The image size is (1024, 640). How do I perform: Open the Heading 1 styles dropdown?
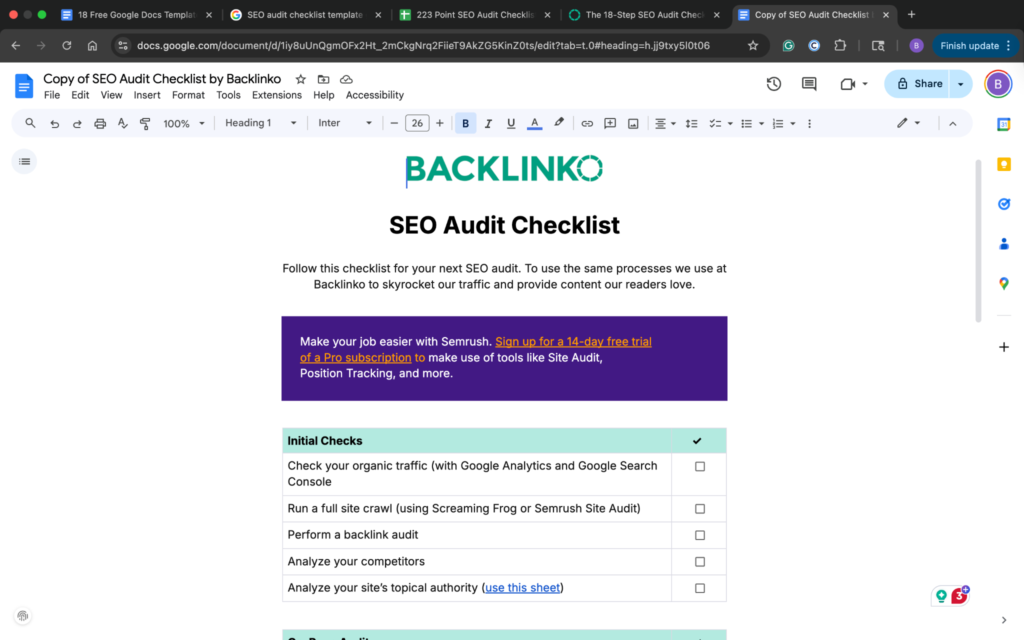259,122
